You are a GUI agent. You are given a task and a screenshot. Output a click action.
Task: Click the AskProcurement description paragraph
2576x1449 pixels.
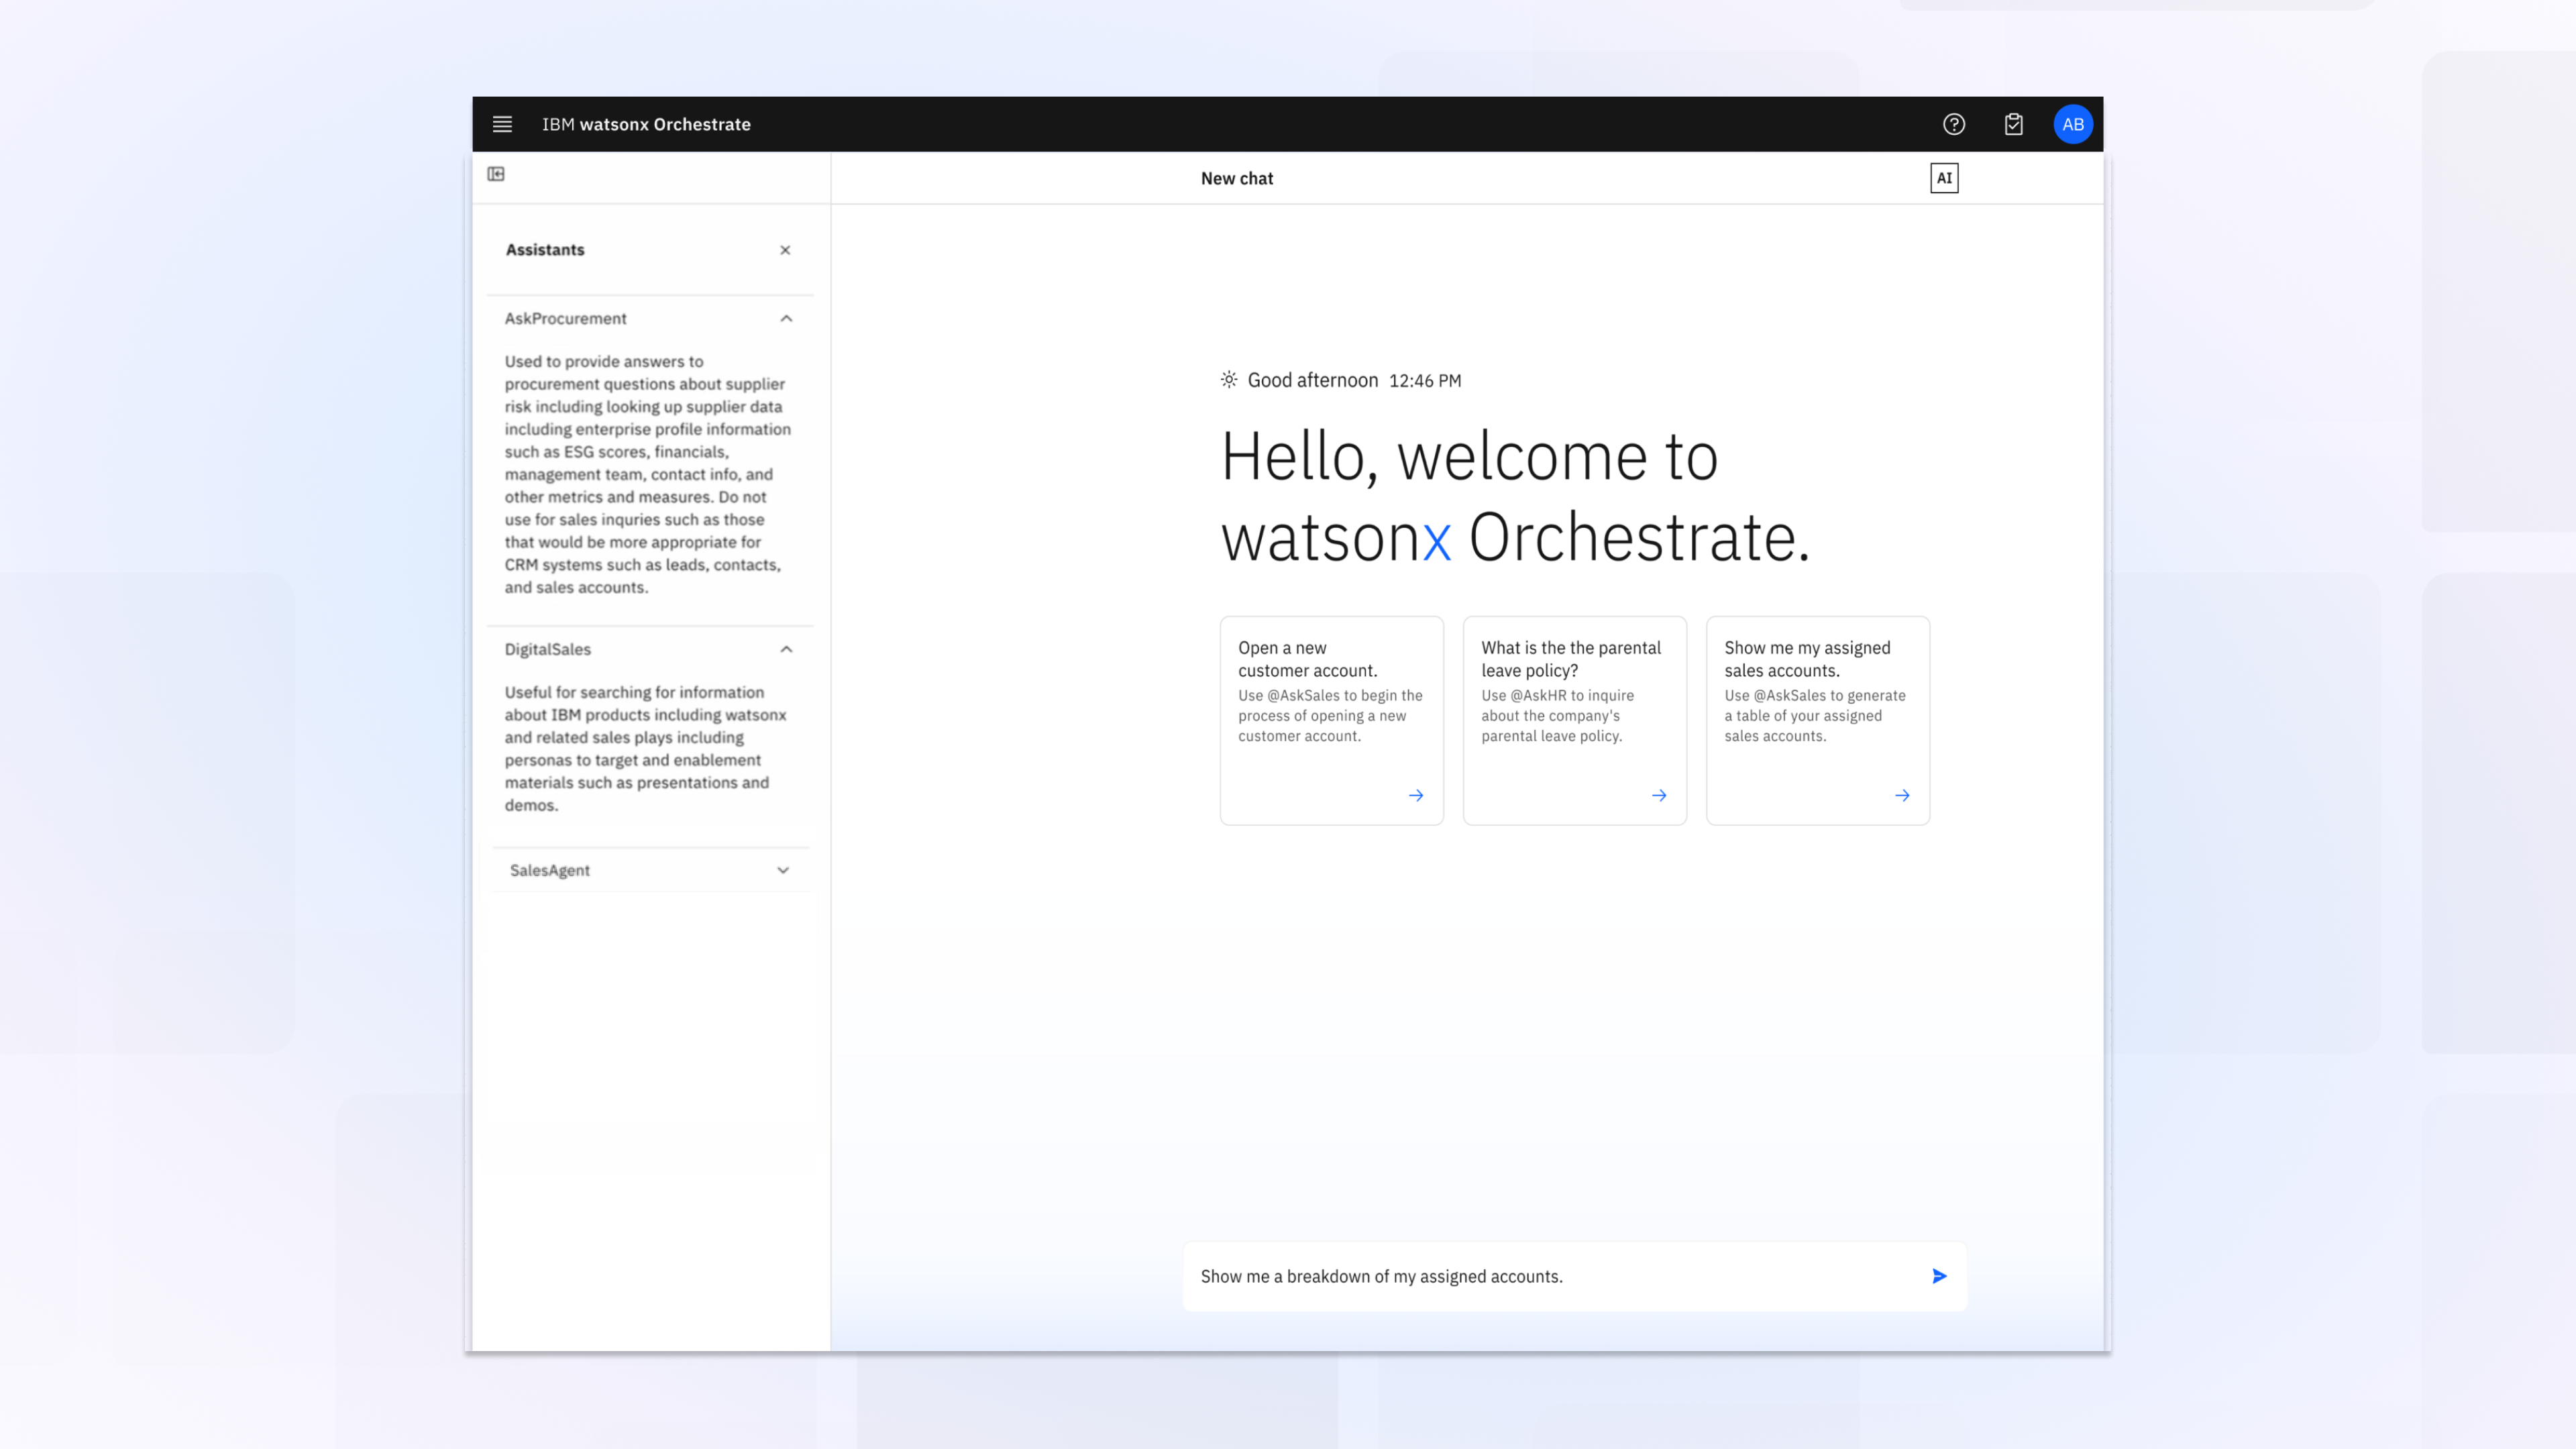coord(647,474)
